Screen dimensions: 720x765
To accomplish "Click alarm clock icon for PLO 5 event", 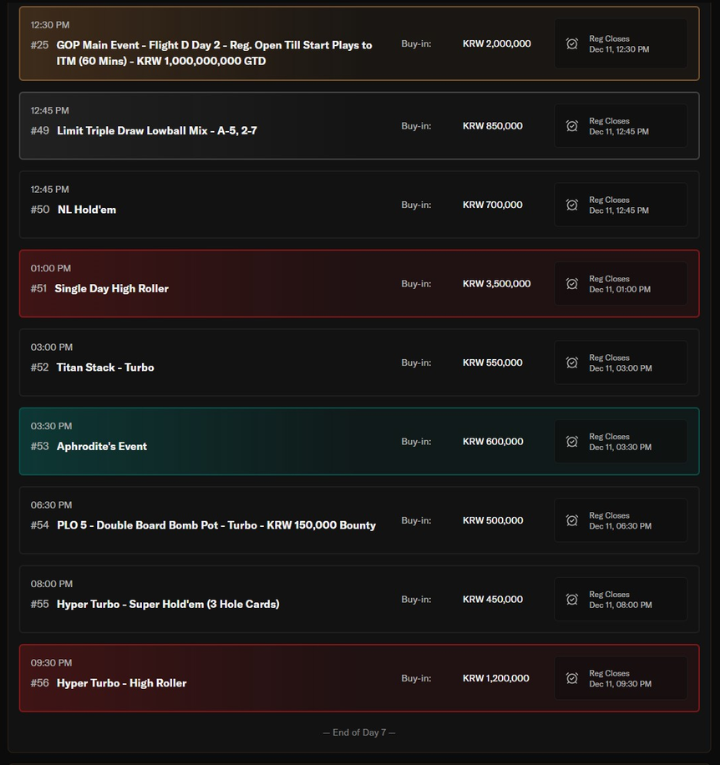I will point(572,520).
